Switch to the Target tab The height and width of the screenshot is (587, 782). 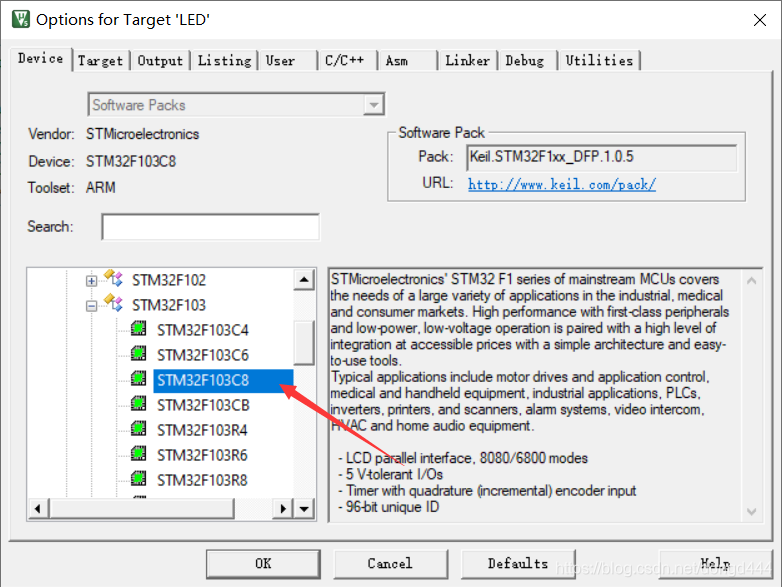tap(100, 61)
